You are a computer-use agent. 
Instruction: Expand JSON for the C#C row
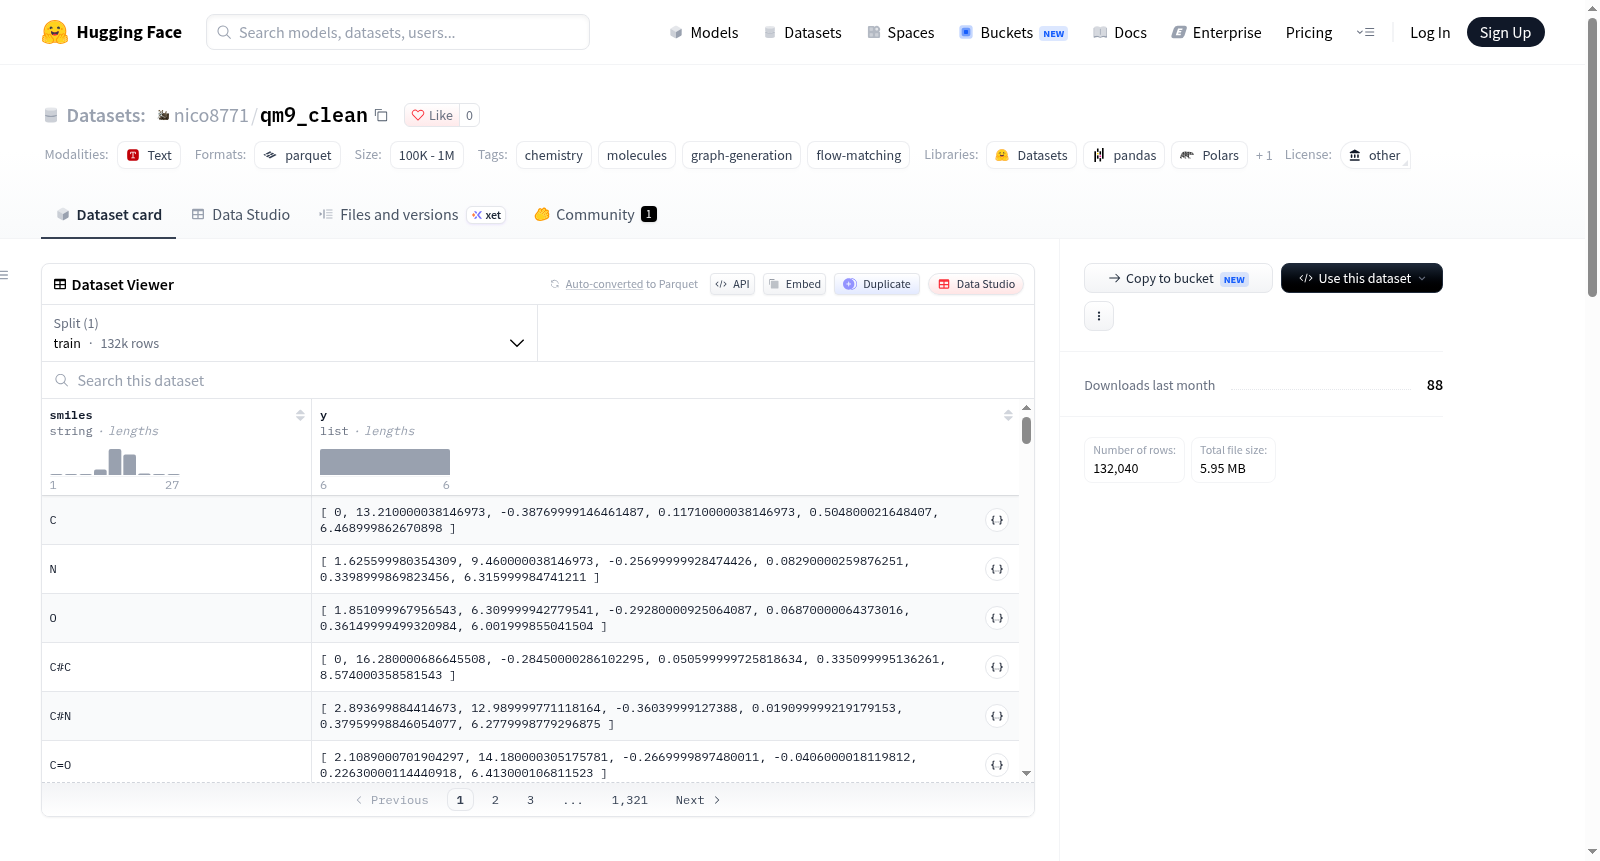coord(997,667)
